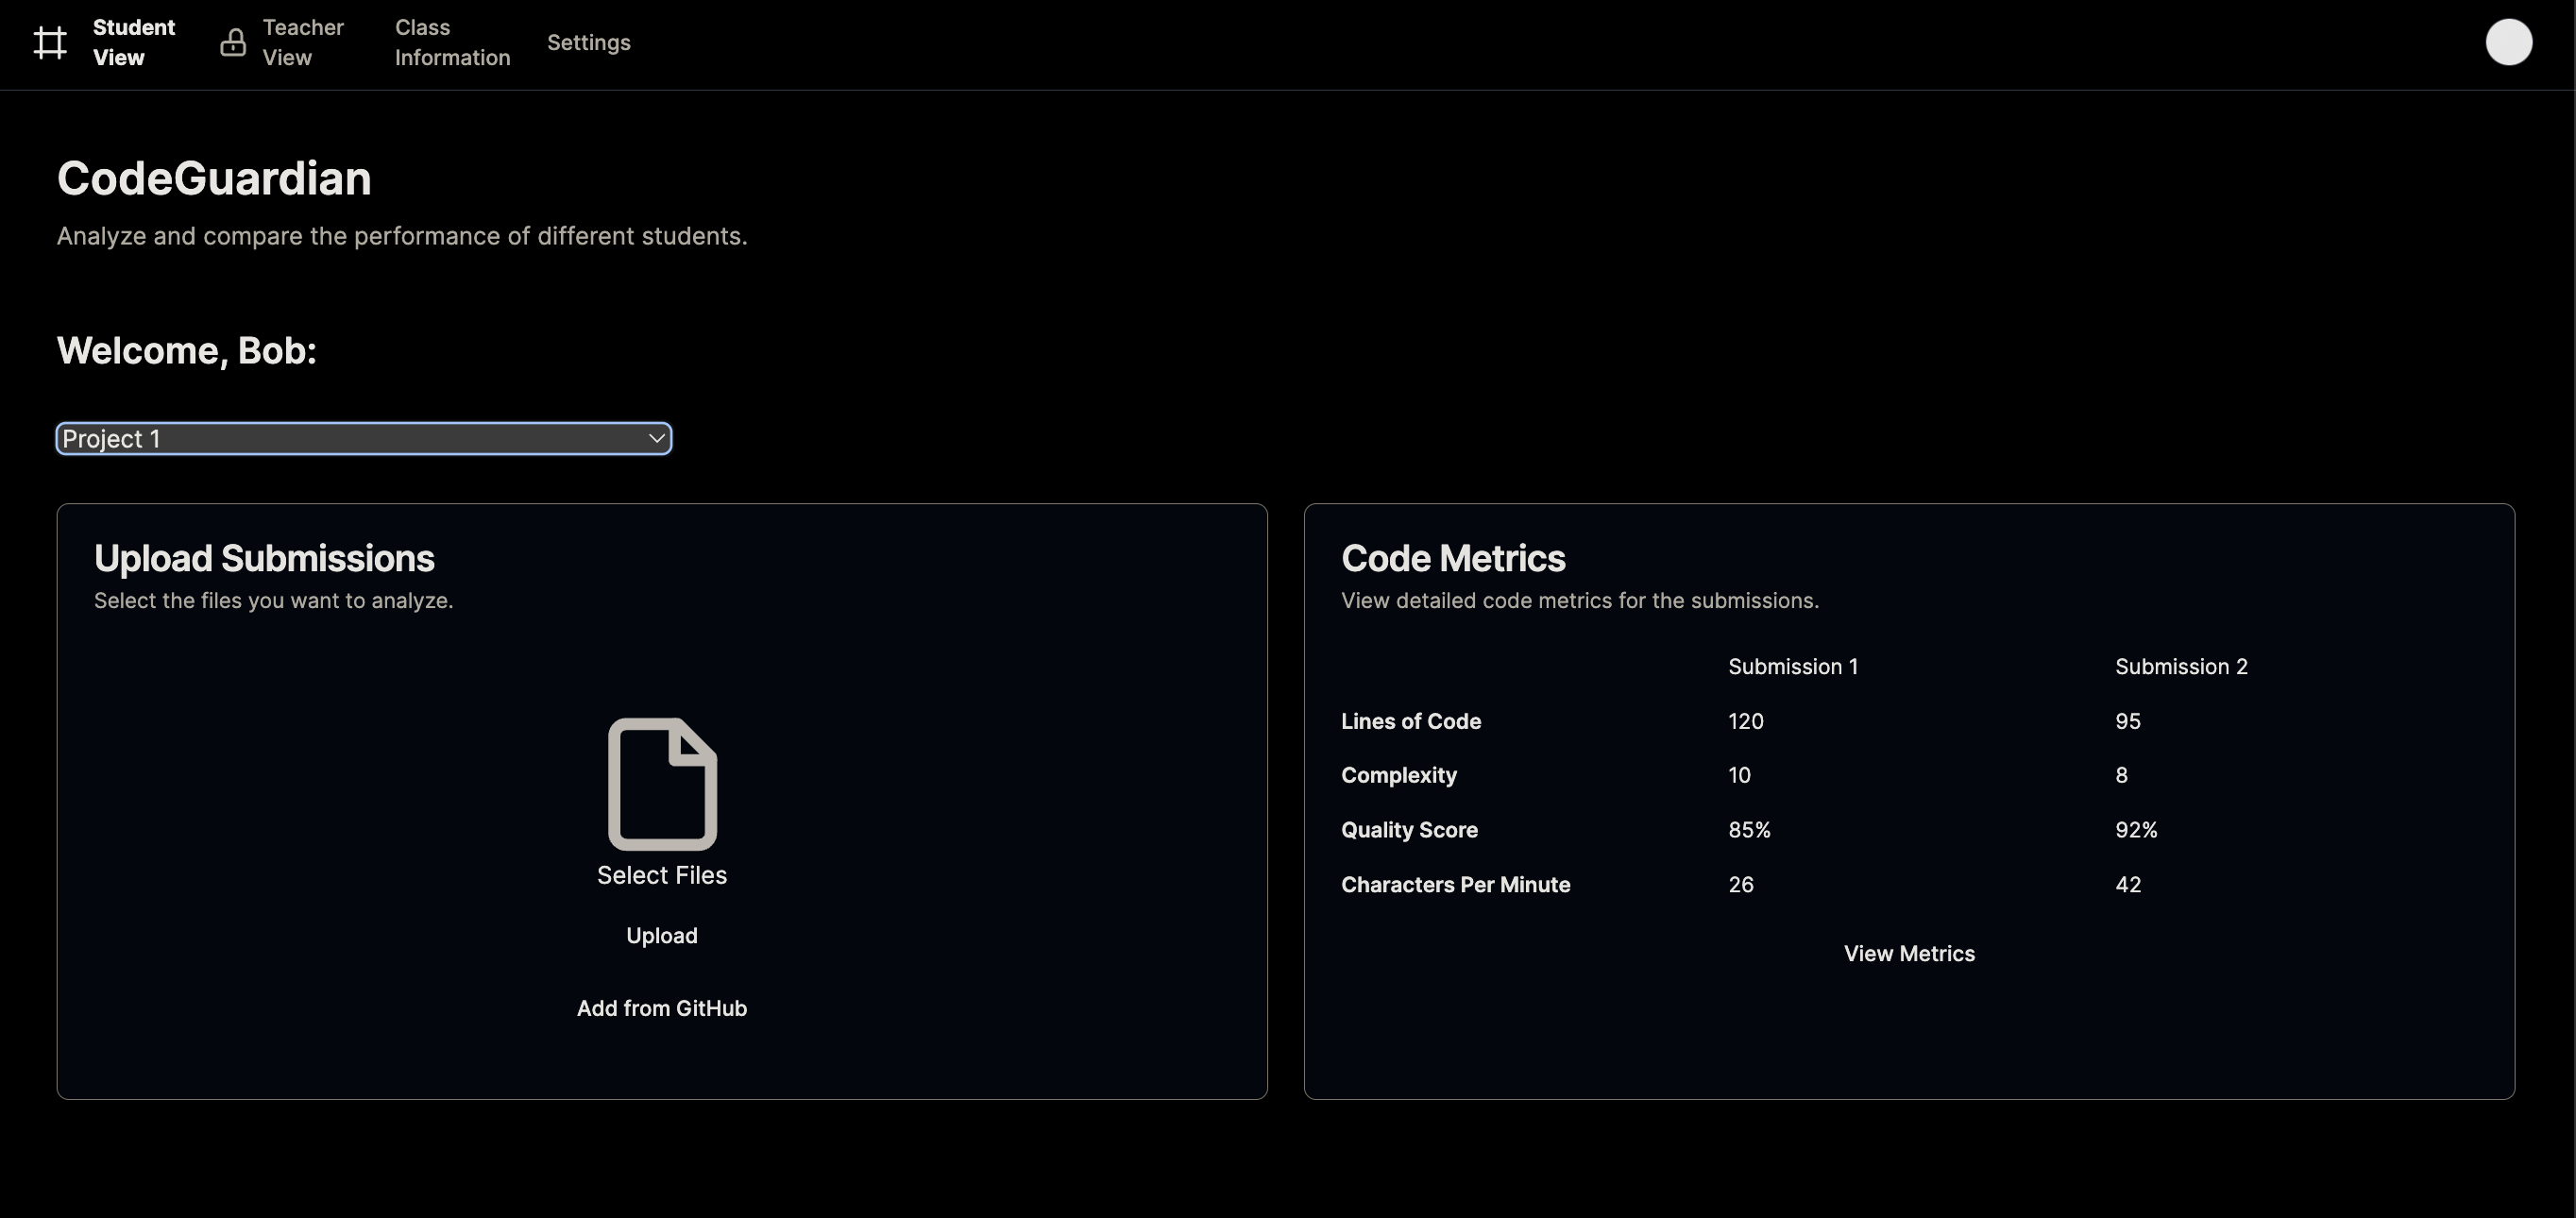Image resolution: width=2576 pixels, height=1218 pixels.
Task: Click Add from GitHub button
Action: 661,1008
